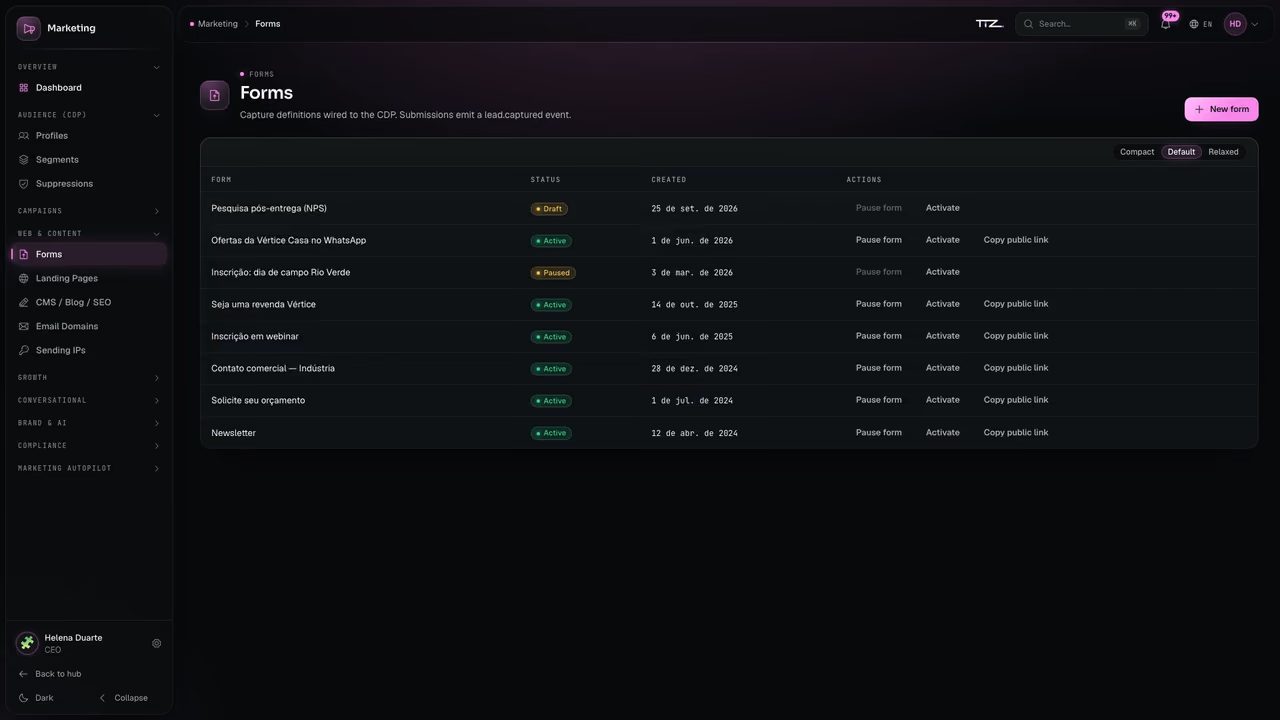Image resolution: width=1280 pixels, height=720 pixels.
Task: Go to Landing Pages menu item
Action: 89,278
